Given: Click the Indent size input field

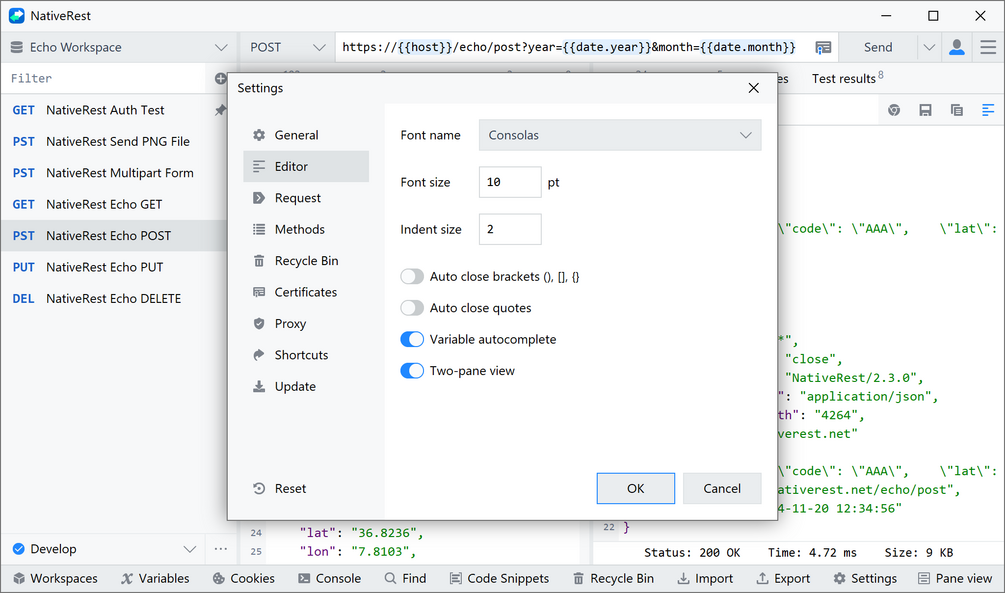Looking at the screenshot, I should (510, 230).
